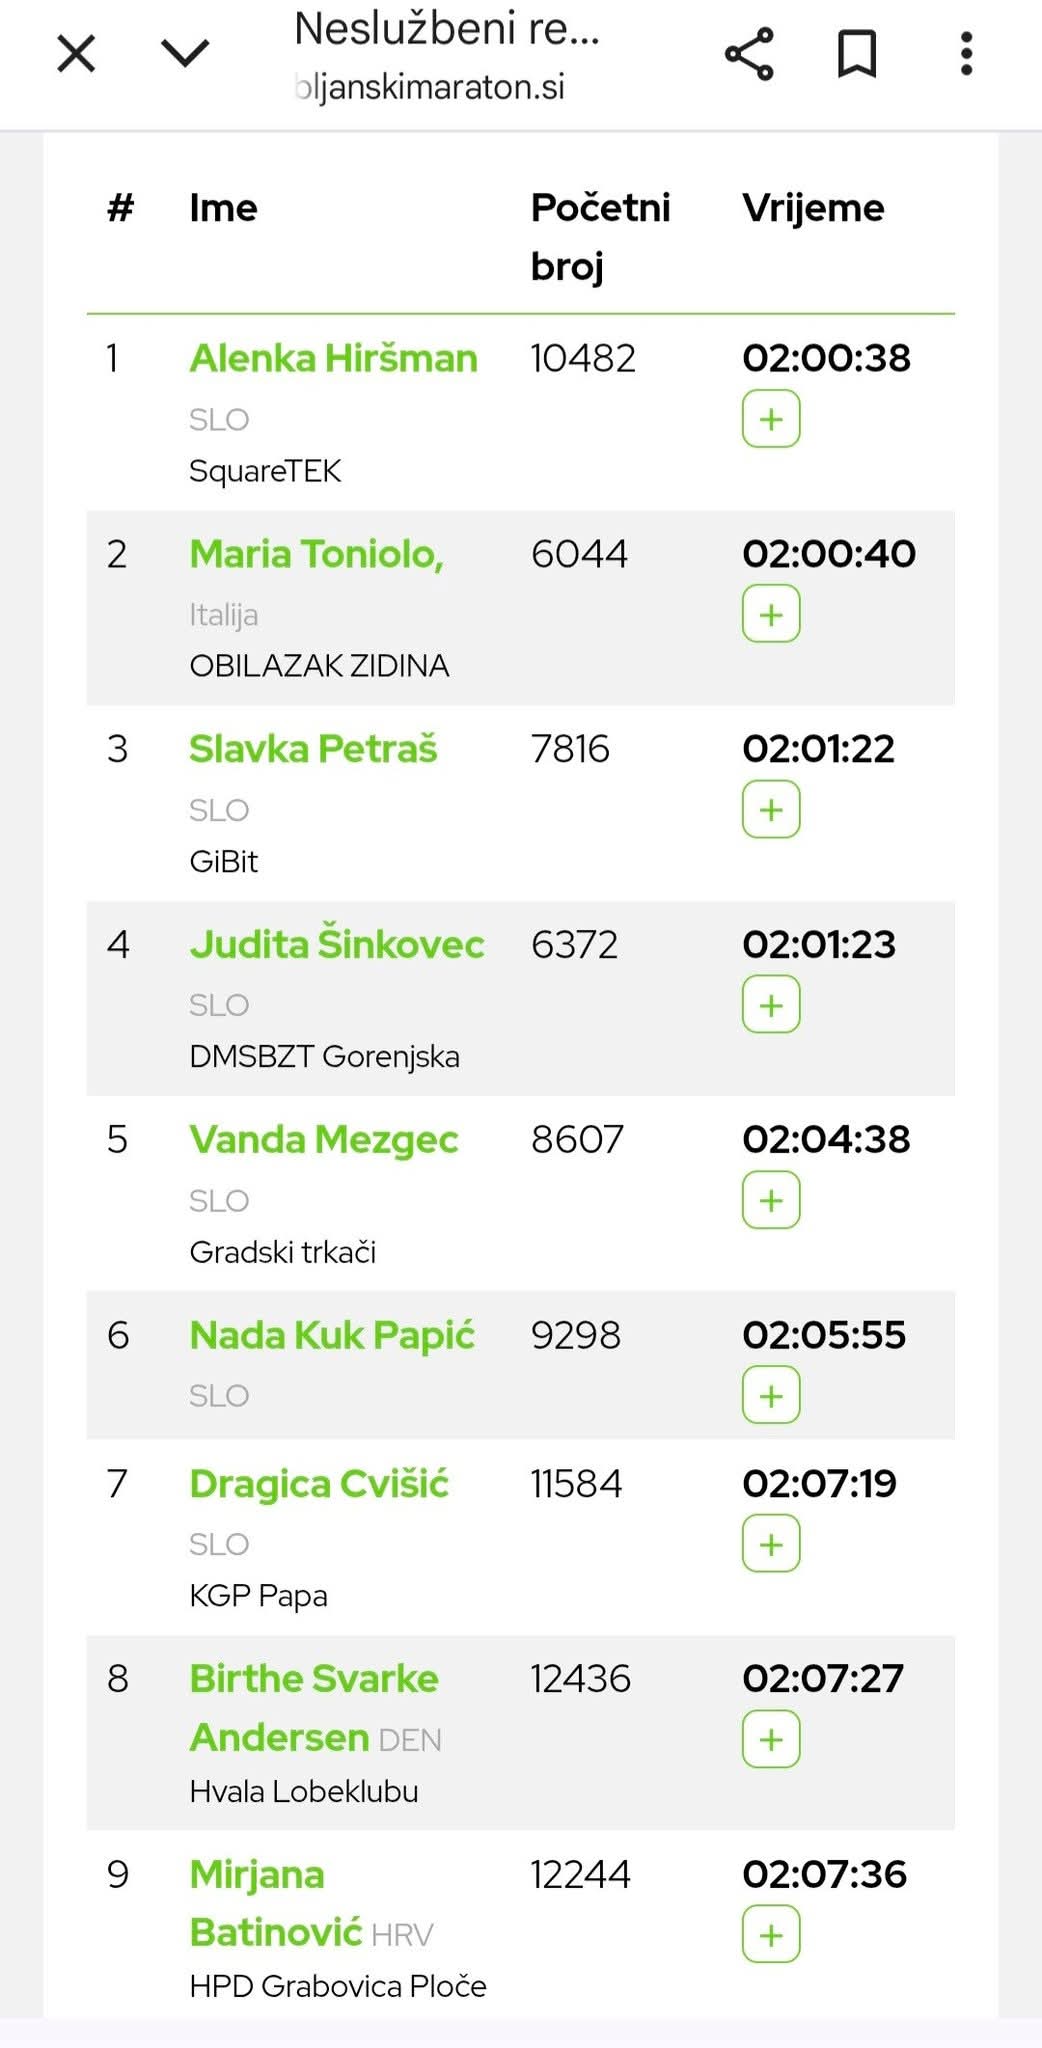Open Maria Toniolo's runner profile
The width and height of the screenshot is (1042, 2048).
(316, 553)
